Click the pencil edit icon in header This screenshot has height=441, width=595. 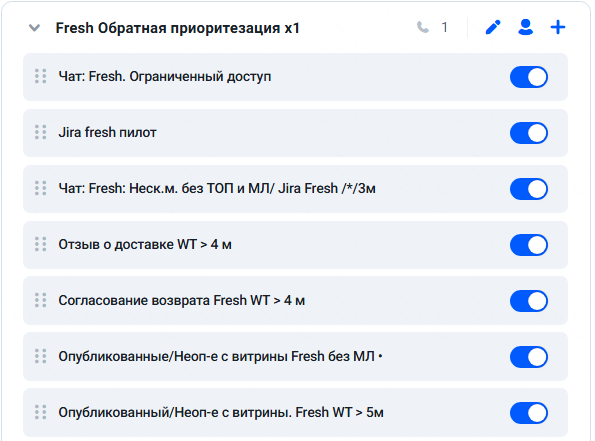tap(493, 27)
